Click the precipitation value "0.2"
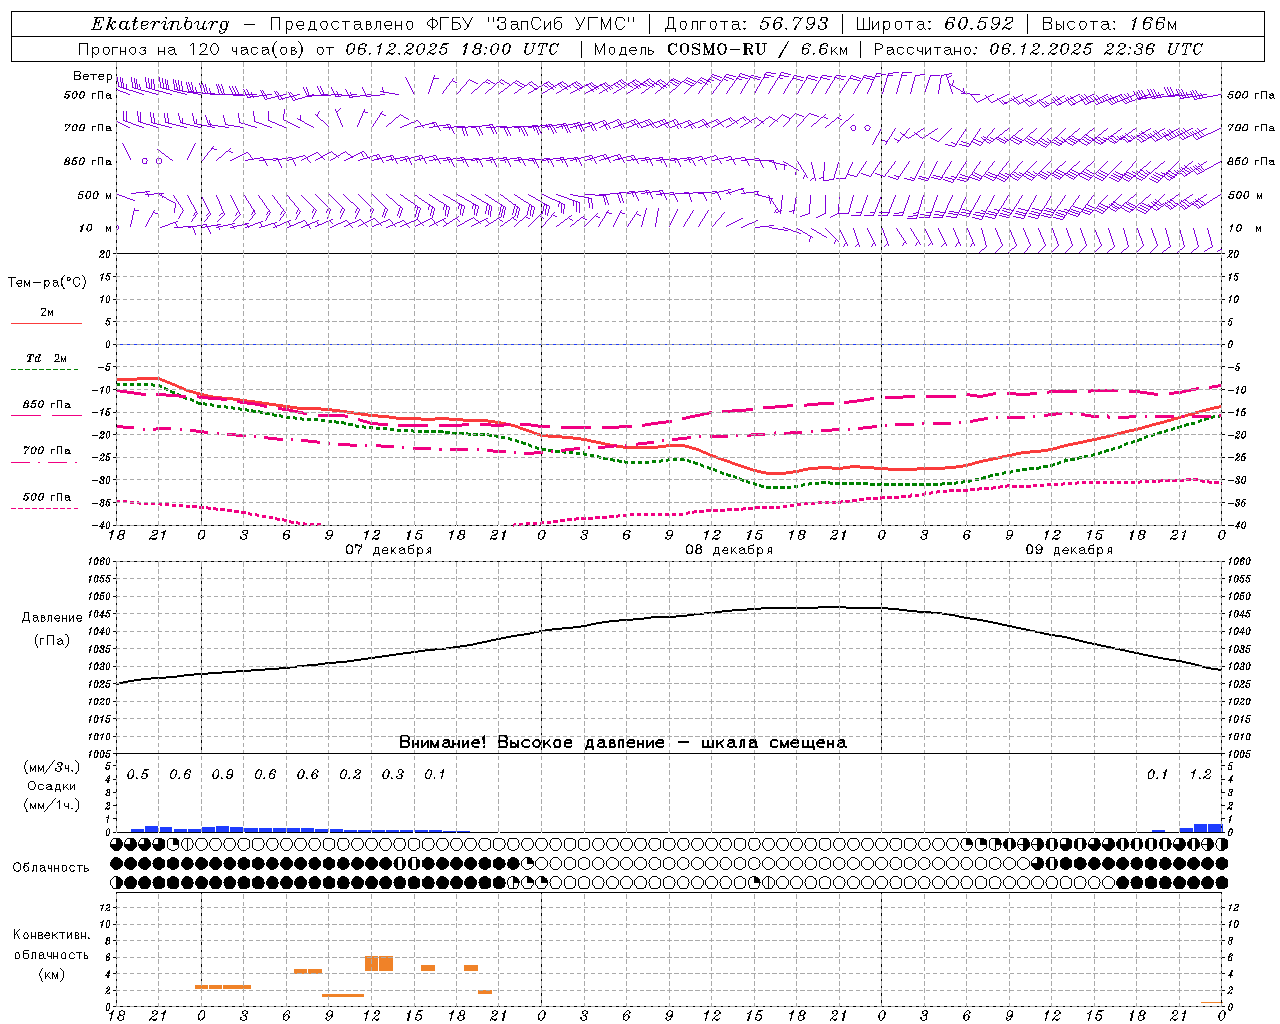 pos(350,775)
